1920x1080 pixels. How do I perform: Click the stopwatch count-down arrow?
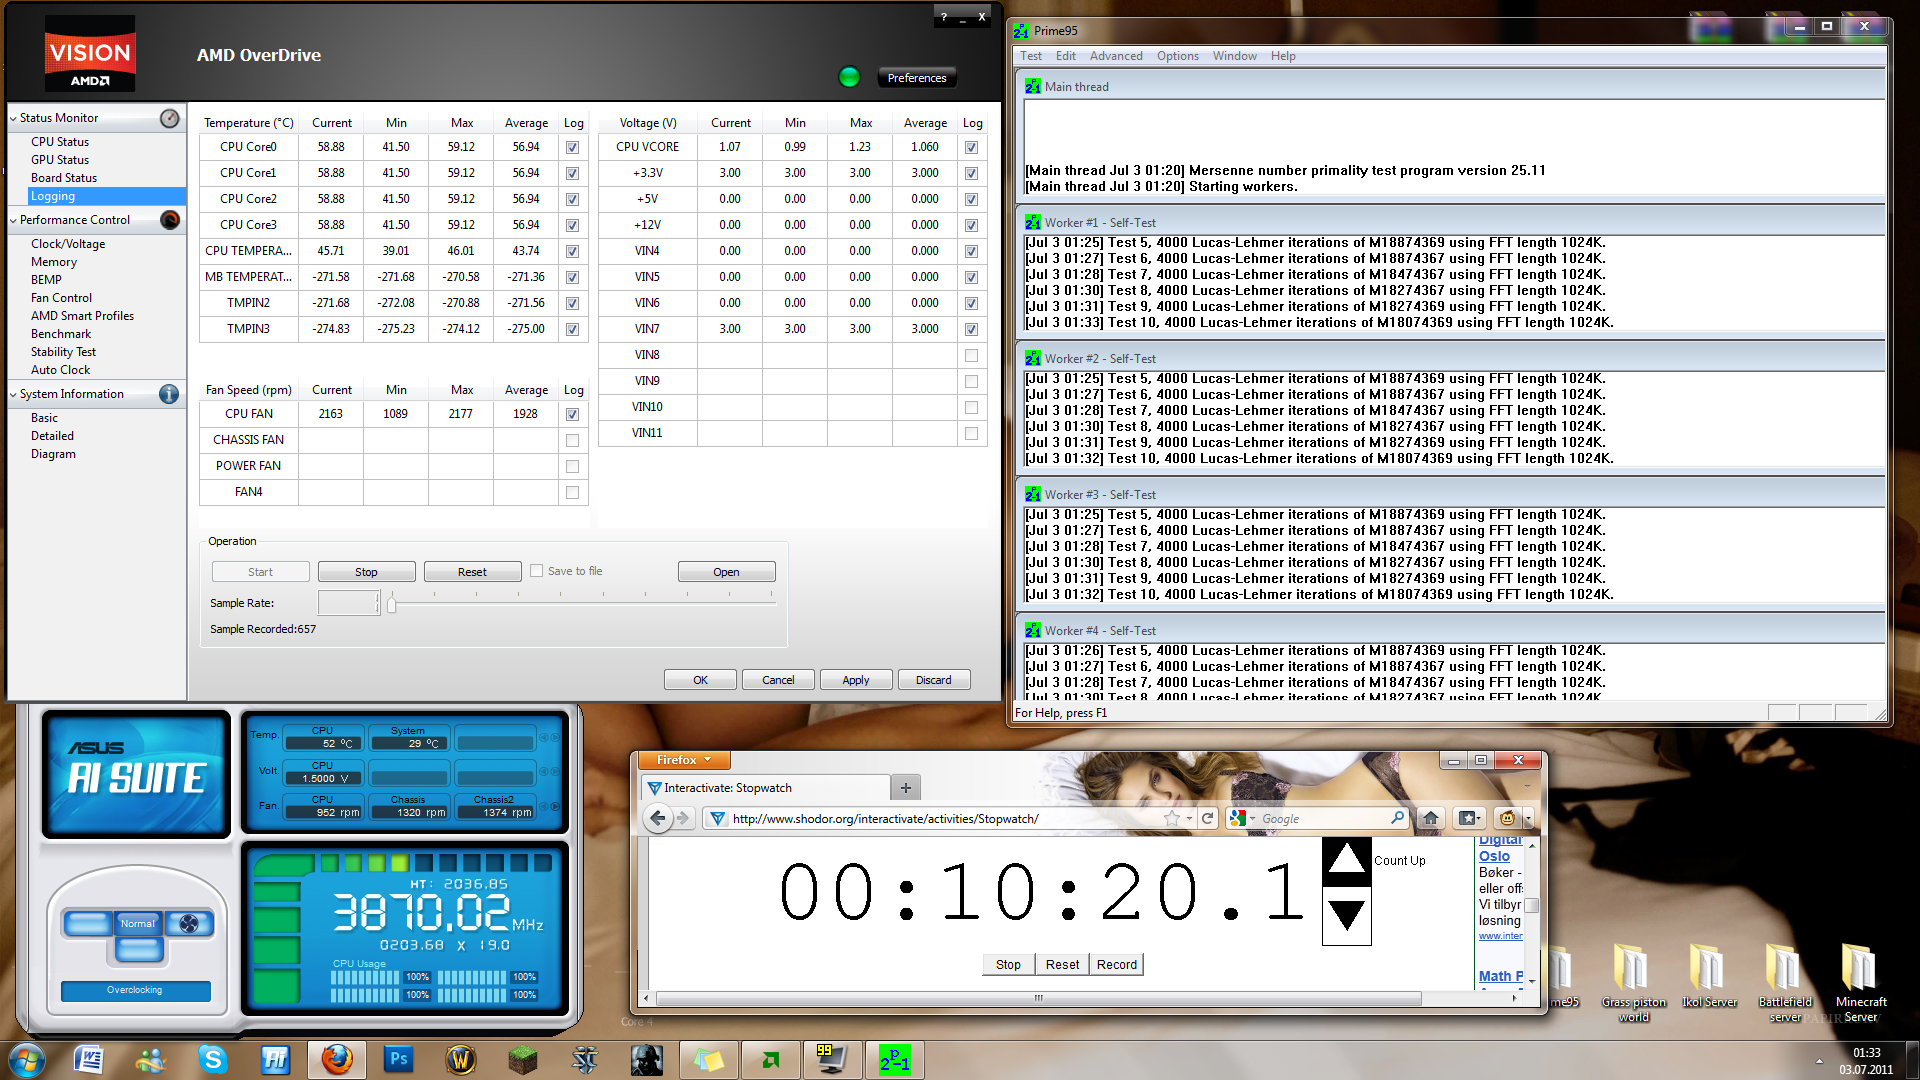tap(1346, 915)
